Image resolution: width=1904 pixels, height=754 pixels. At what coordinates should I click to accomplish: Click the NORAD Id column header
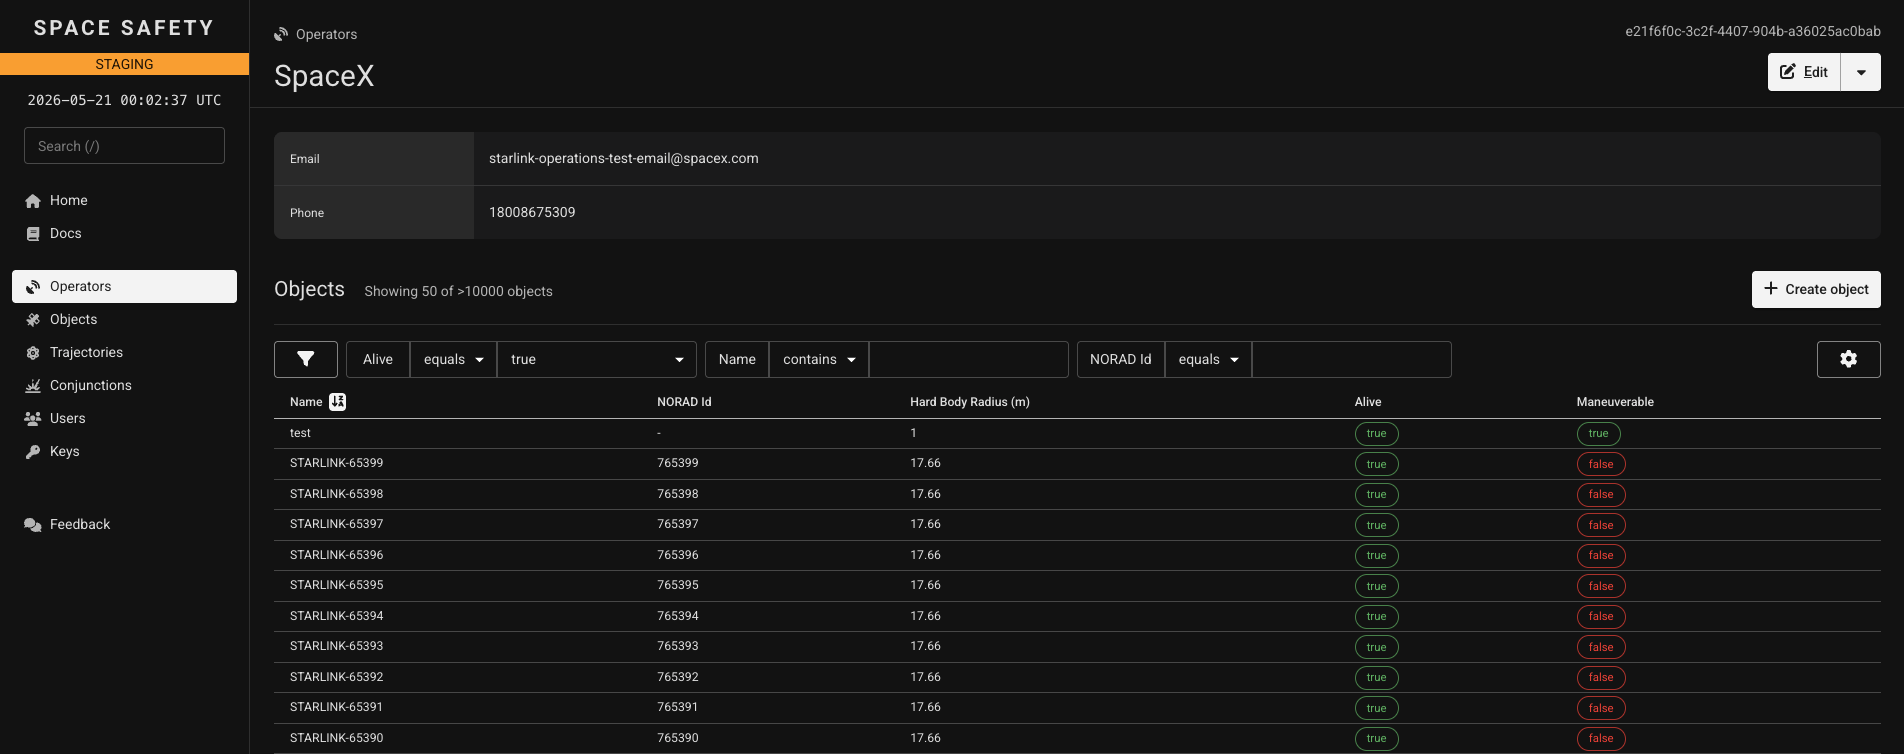tap(684, 402)
